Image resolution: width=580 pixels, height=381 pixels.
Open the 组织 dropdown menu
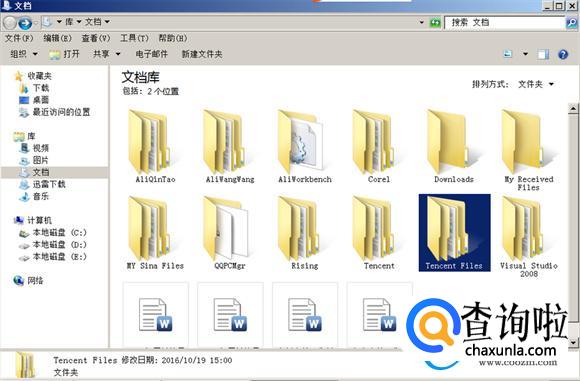coord(24,54)
